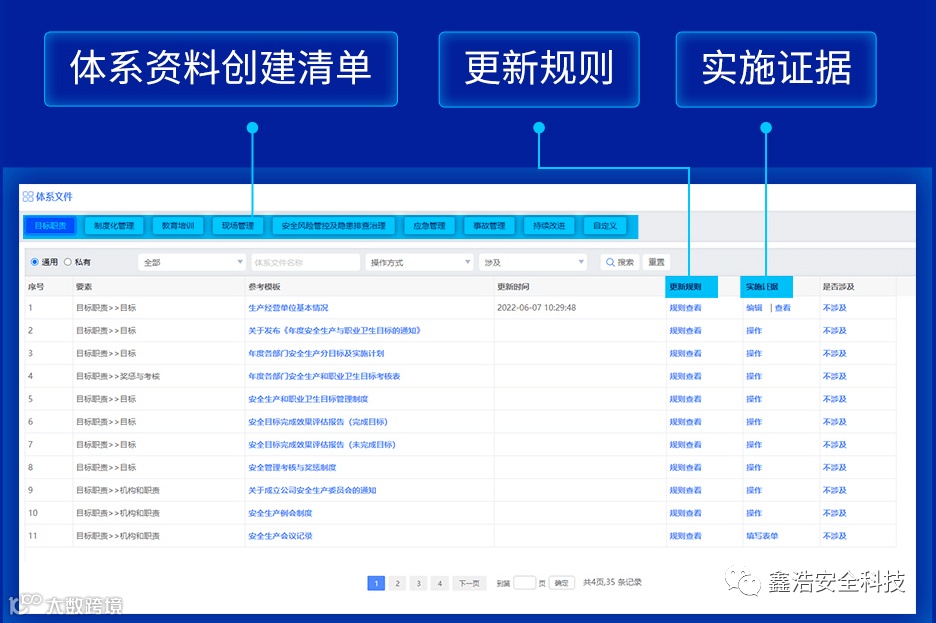The image size is (936, 623).
Task: Open 生产经营单位基本情况 template link
Action: (x=288, y=308)
